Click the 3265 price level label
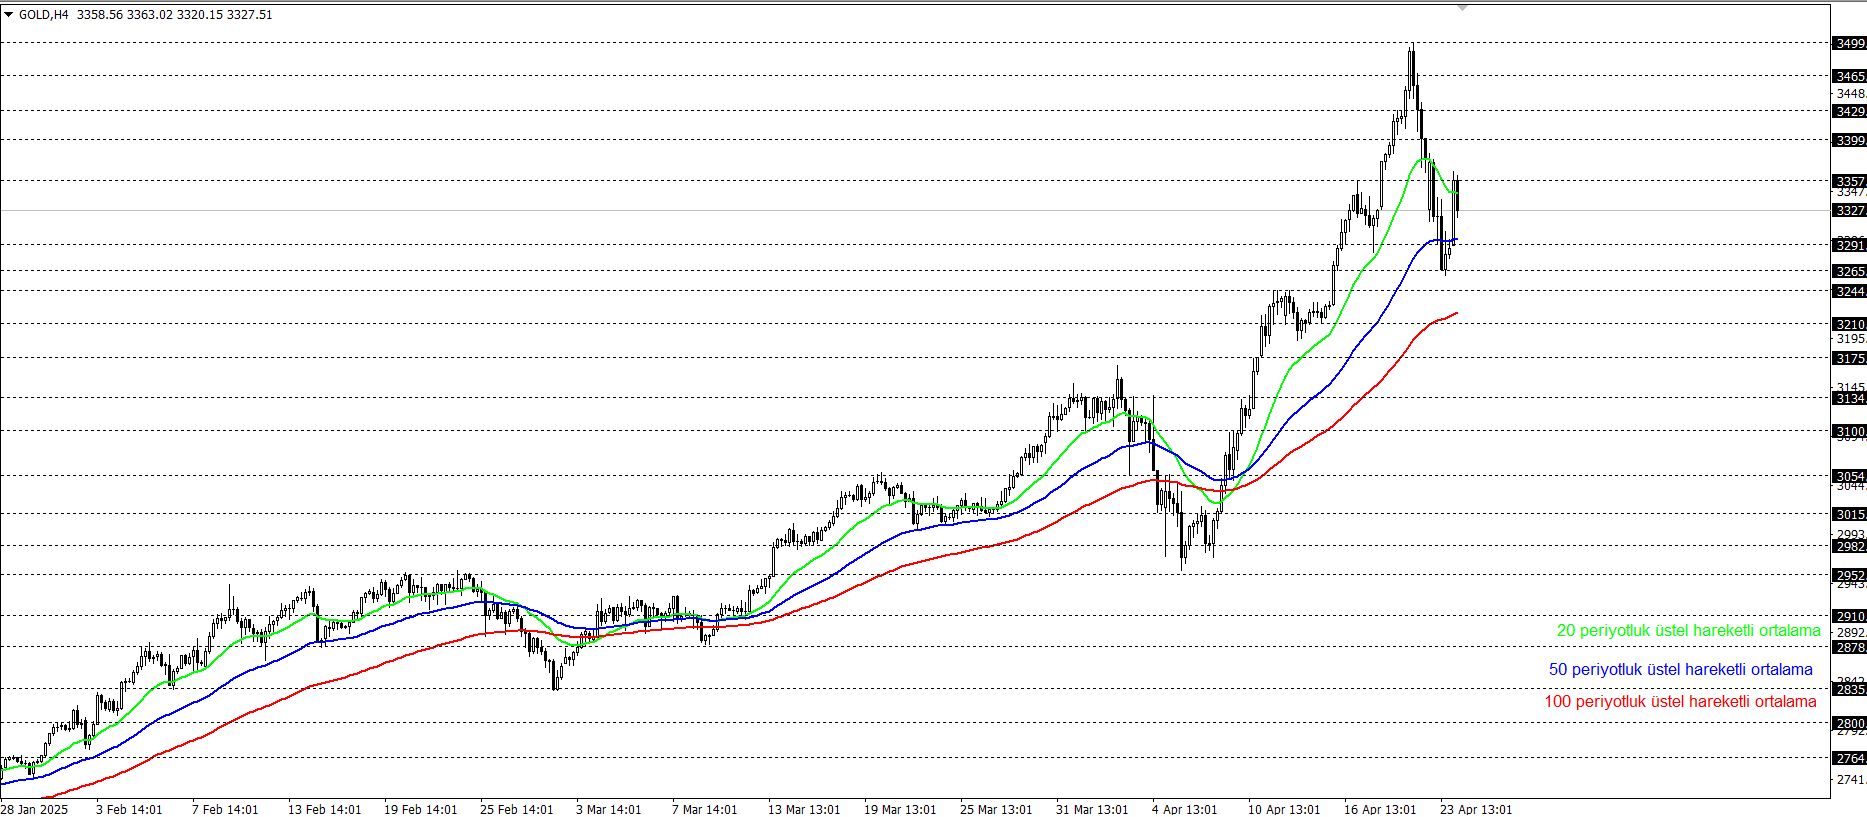Viewport: 1867px width, 817px height. [1849, 271]
